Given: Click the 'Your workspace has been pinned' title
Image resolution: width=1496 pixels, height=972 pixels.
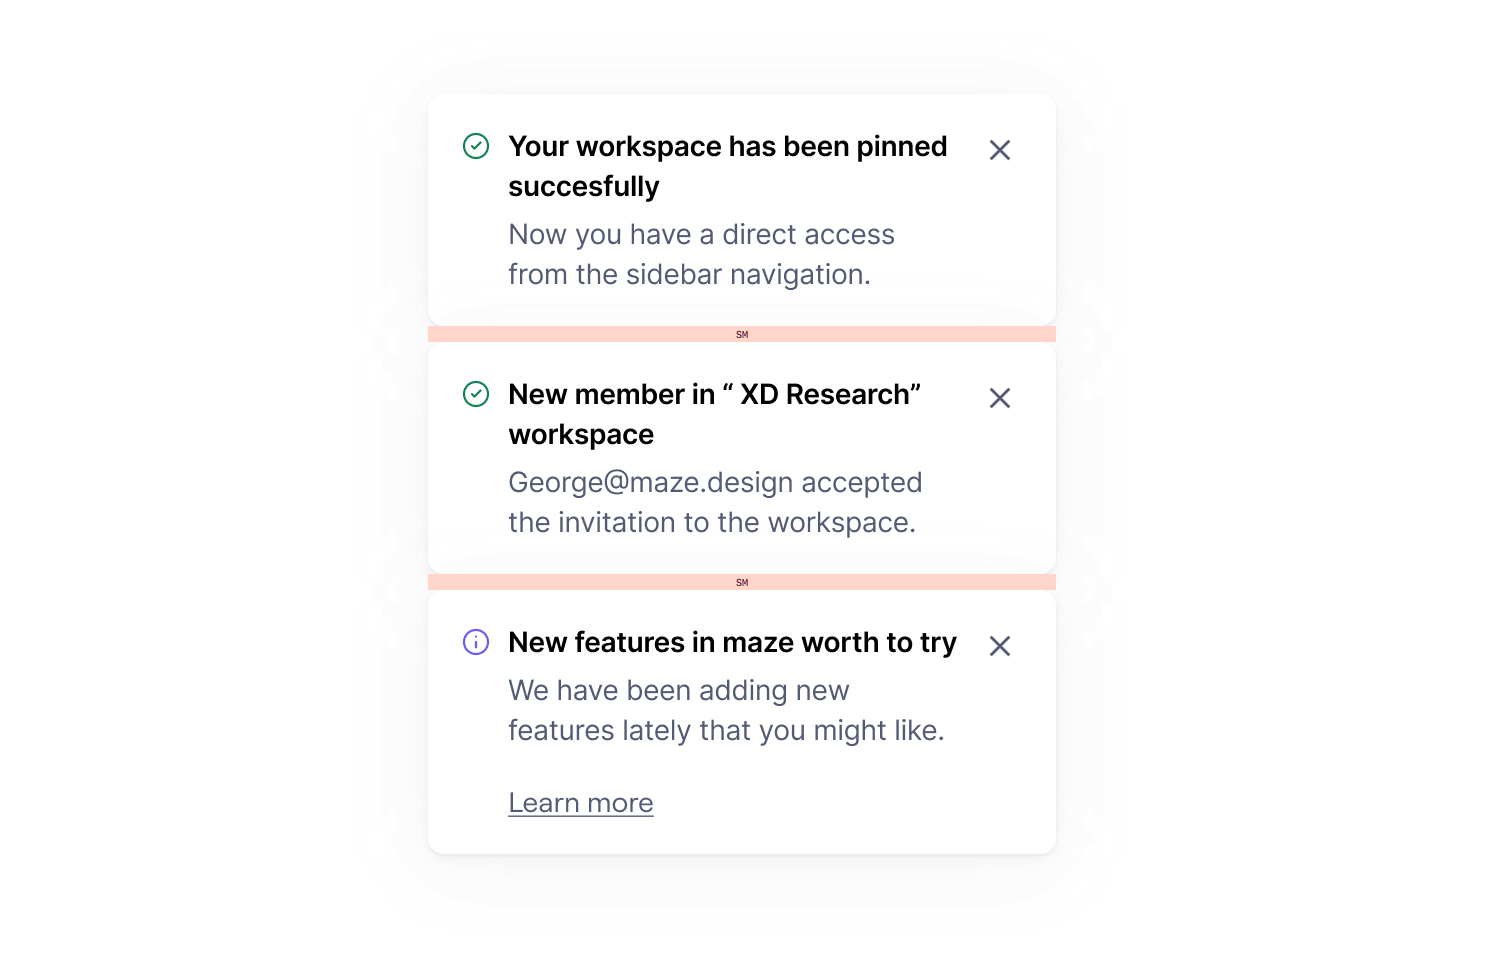Looking at the screenshot, I should [728, 166].
